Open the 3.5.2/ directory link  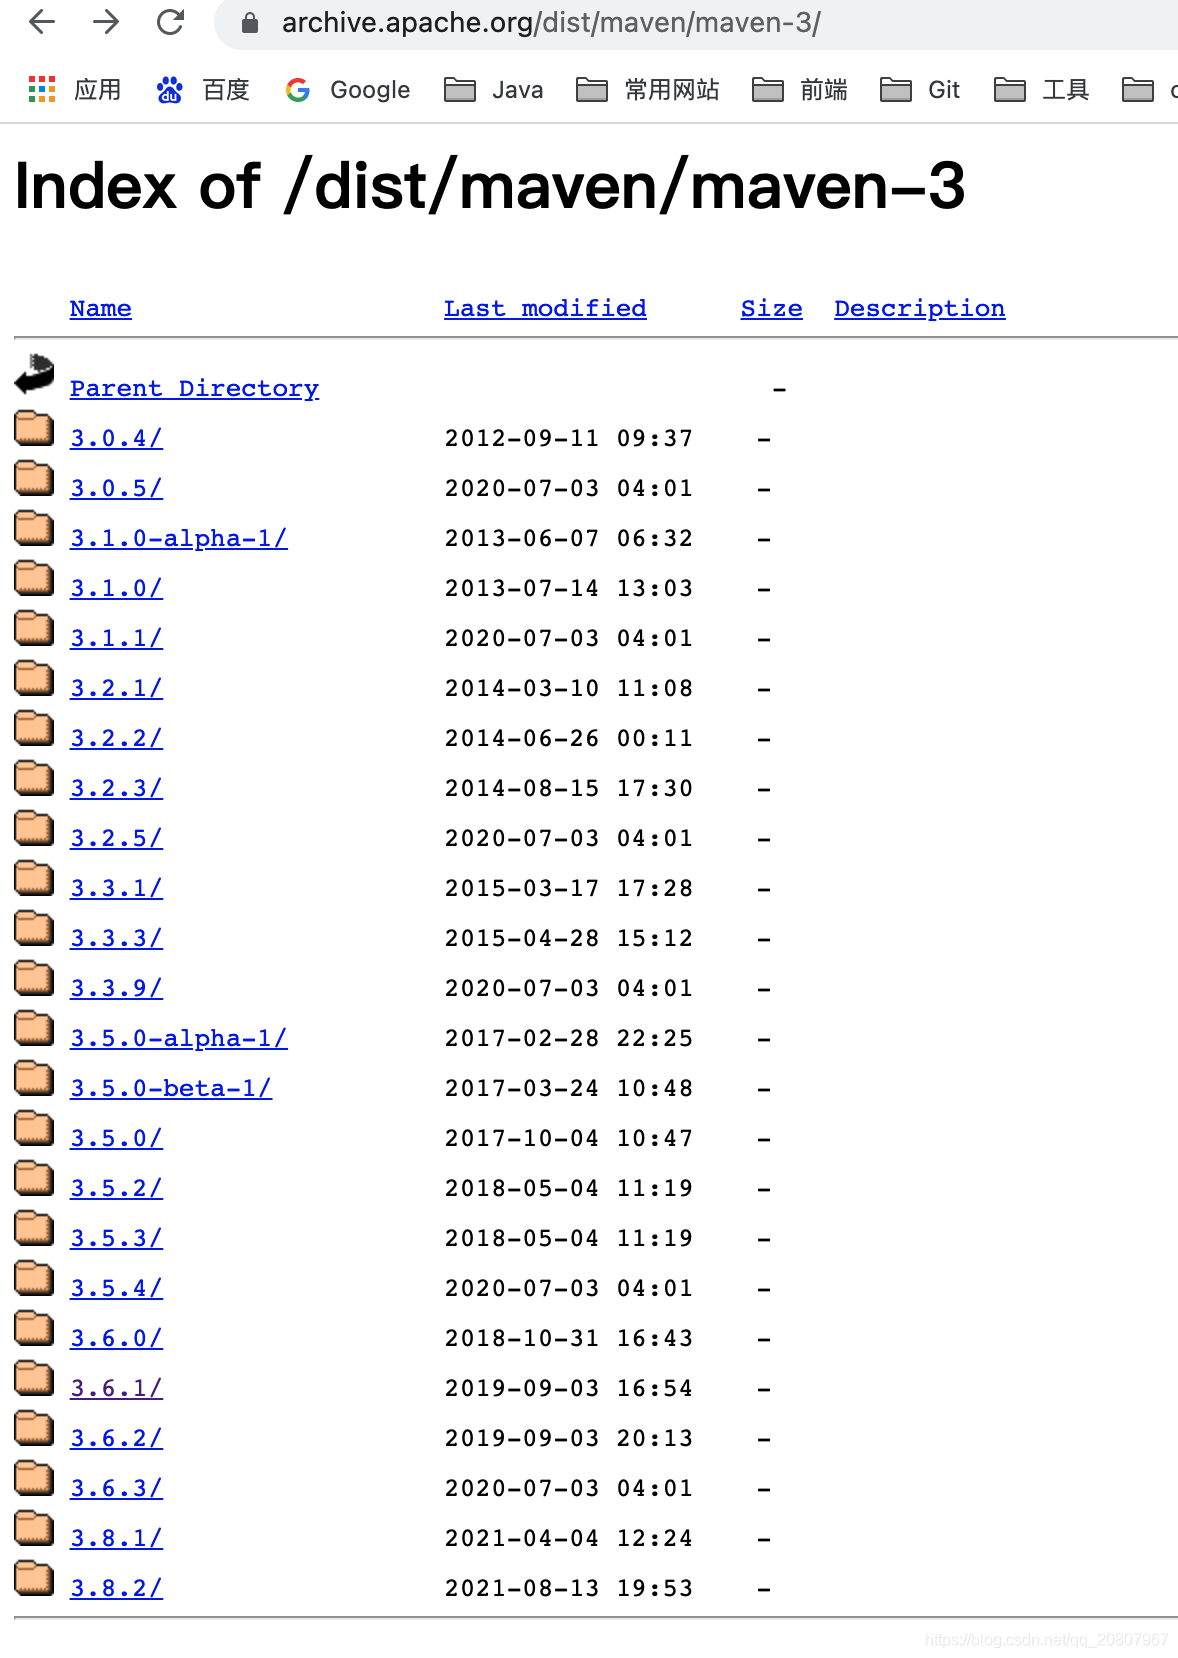(x=116, y=1188)
